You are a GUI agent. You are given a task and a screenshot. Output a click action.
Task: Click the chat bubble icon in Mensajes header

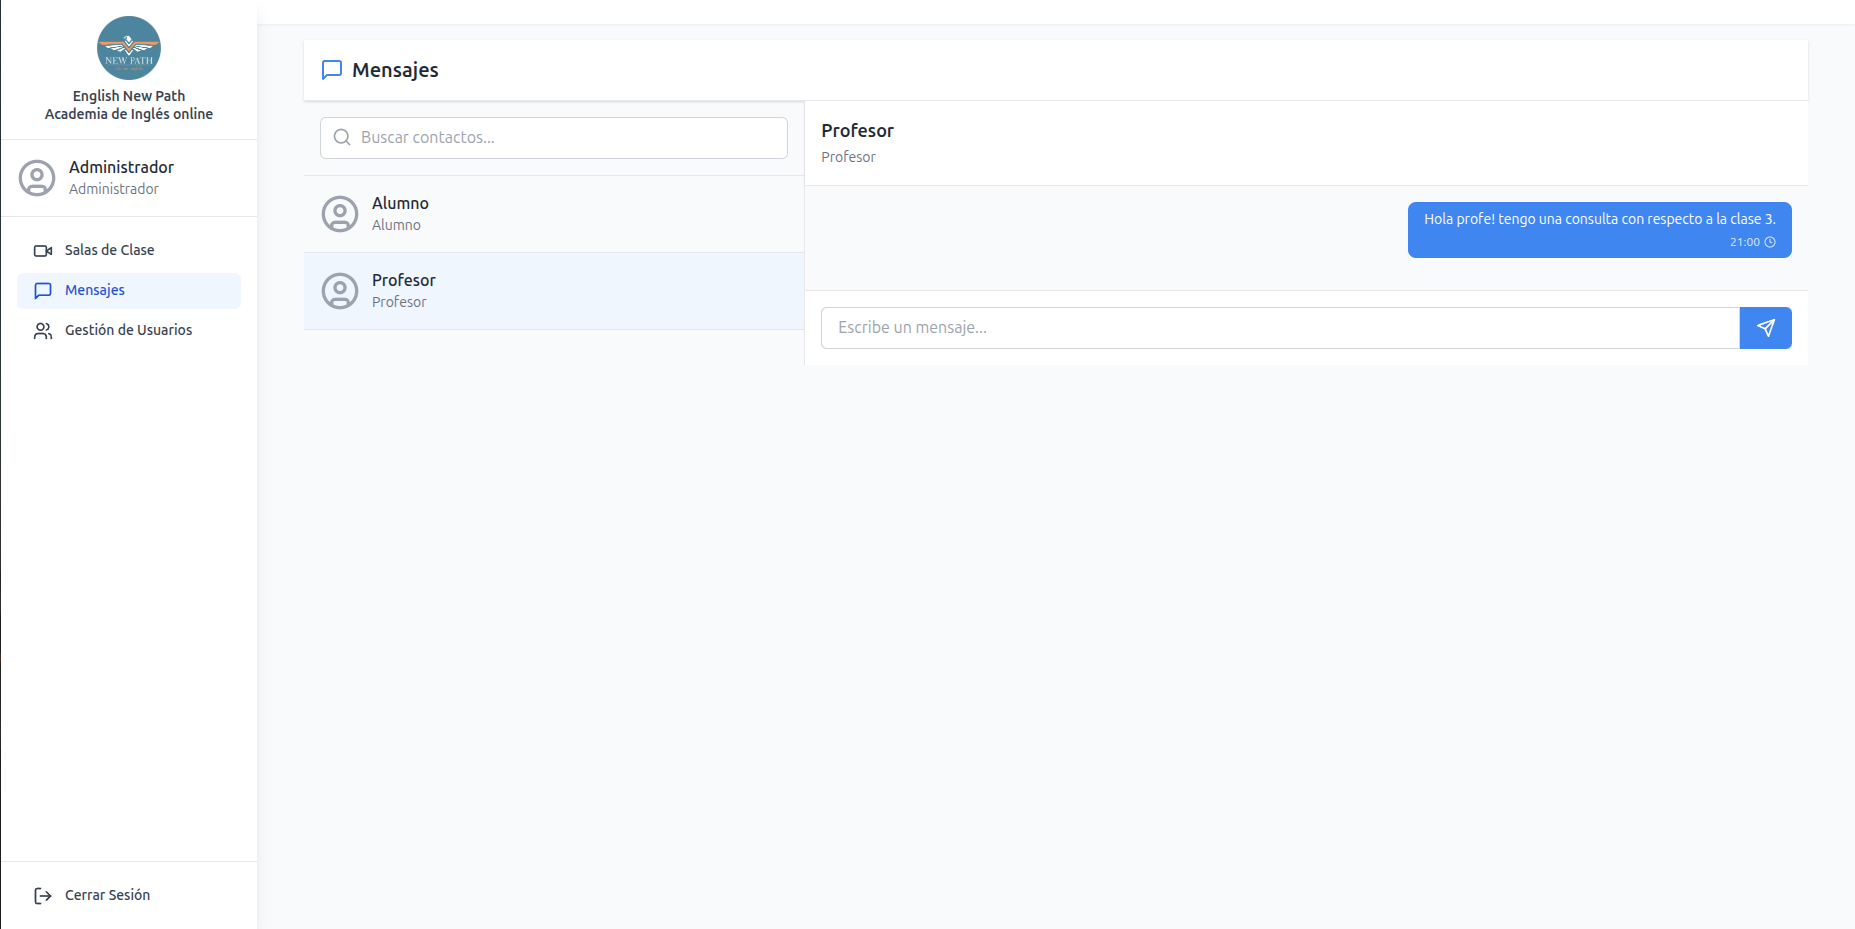click(x=332, y=70)
